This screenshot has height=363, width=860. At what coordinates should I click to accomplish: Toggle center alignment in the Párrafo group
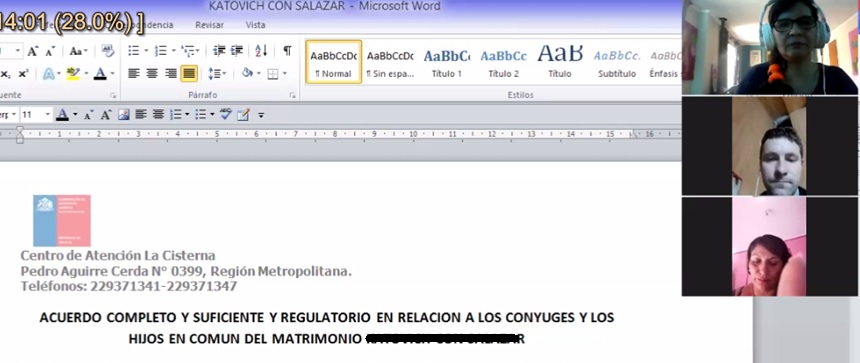(152, 73)
